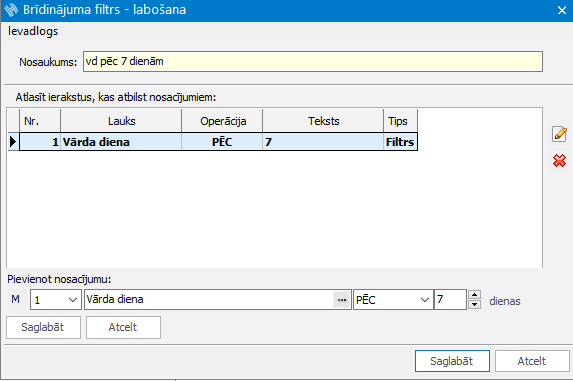Screen dimensions: 573x381
Task: Save the condition with lower-left Saglabāt
Action: tap(43, 327)
